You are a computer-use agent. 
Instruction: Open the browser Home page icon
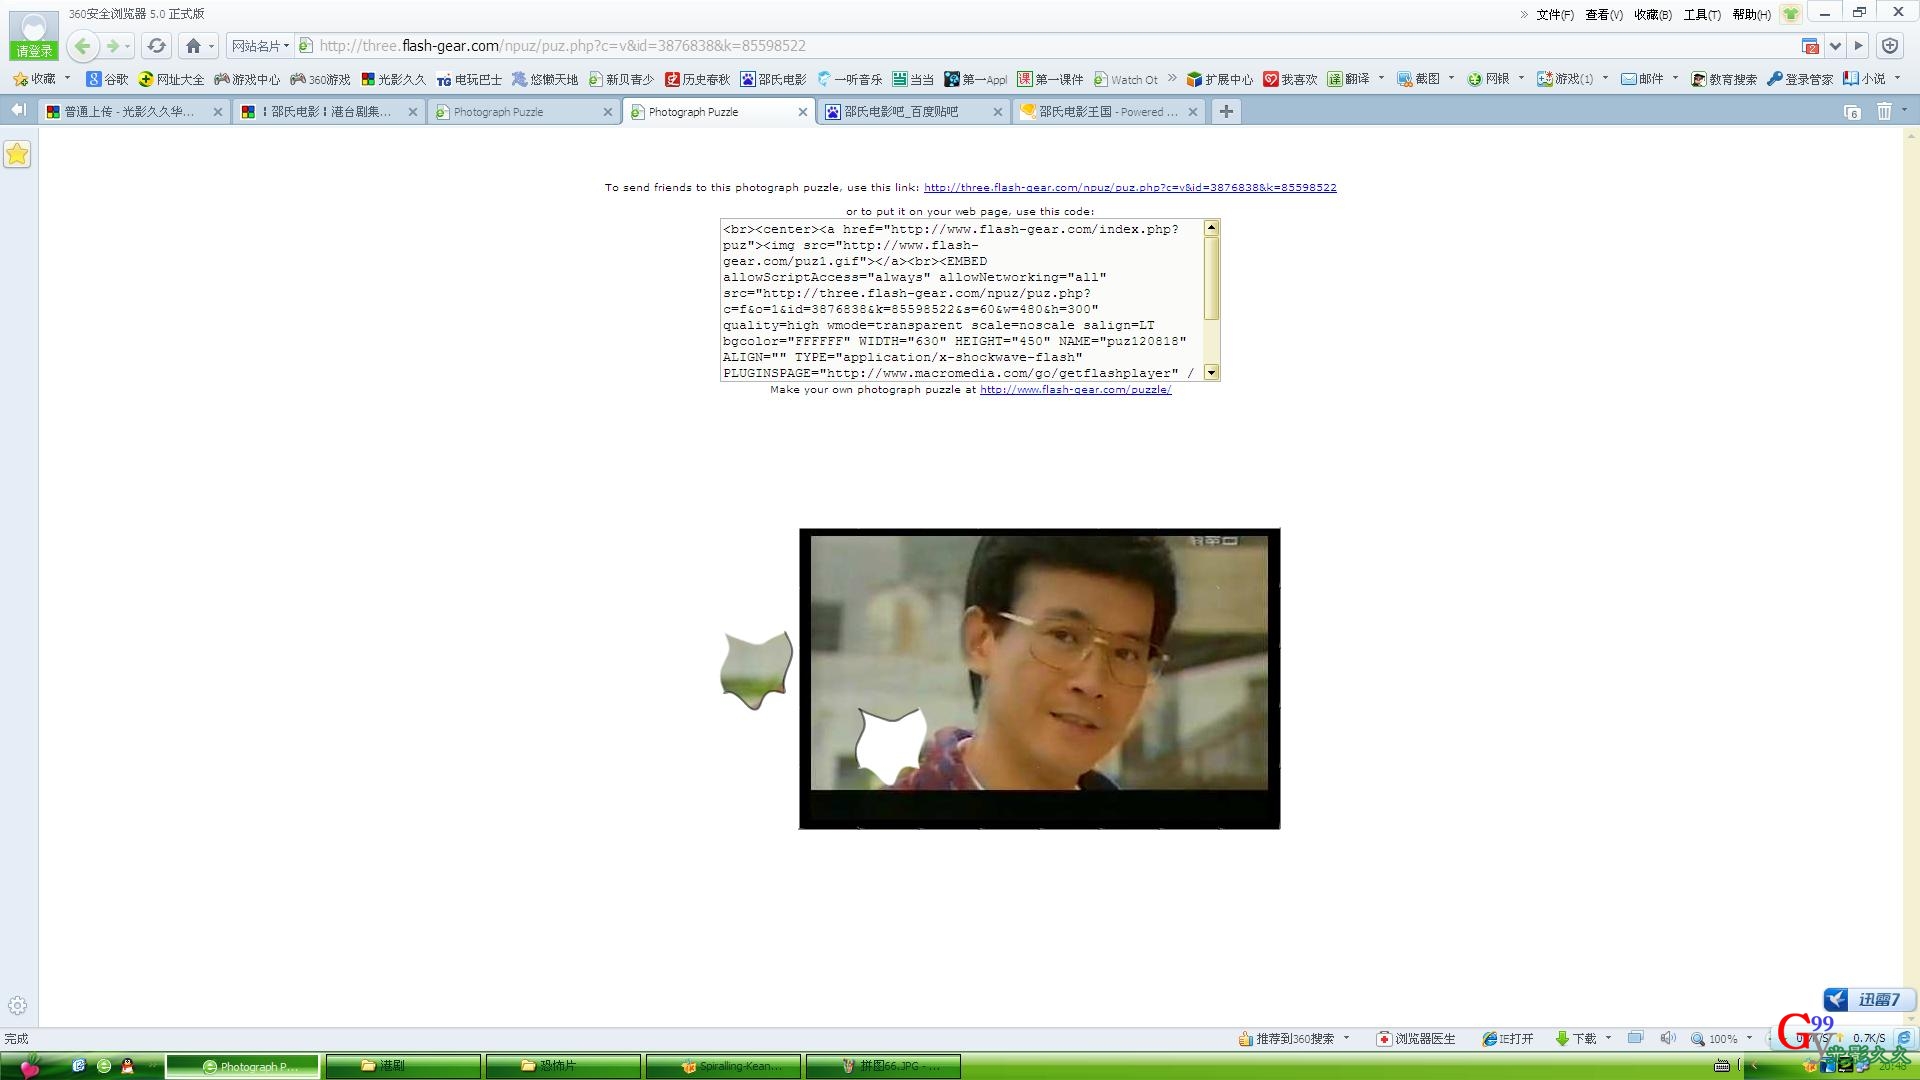pos(193,46)
